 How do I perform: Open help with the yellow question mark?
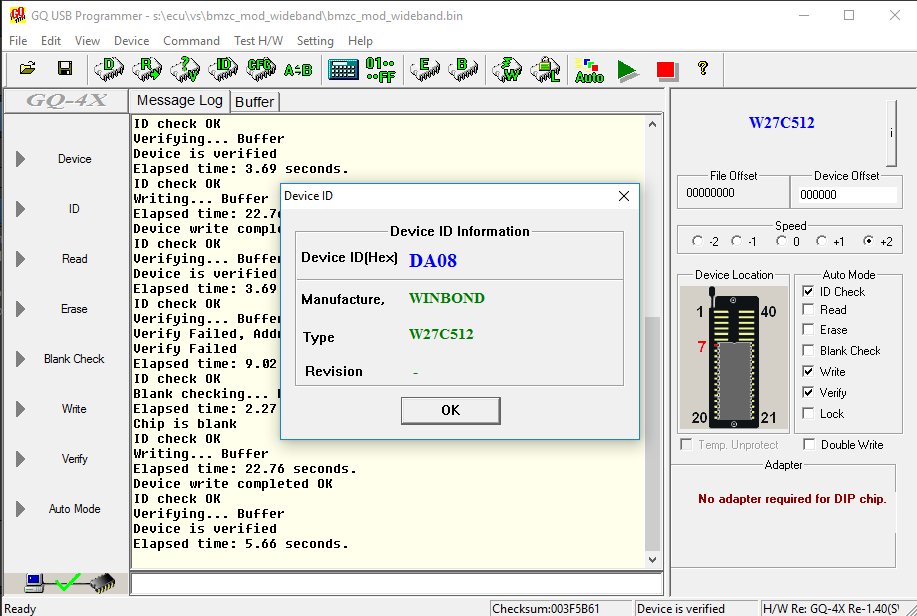[x=703, y=68]
